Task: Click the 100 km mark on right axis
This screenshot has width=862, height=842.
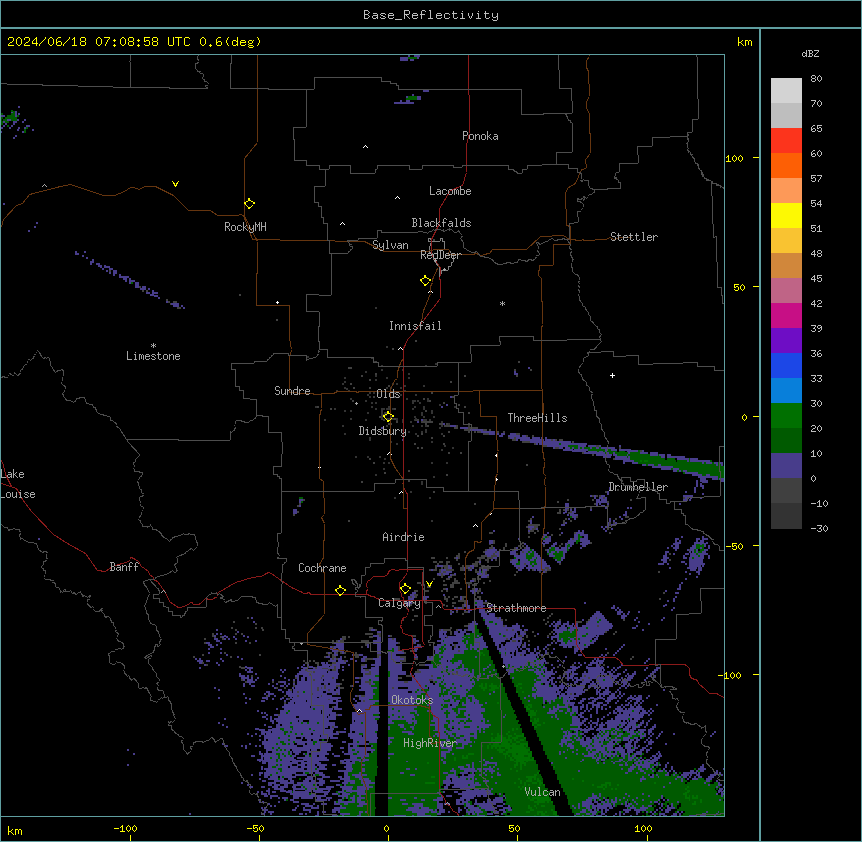Action: pyautogui.click(x=734, y=158)
